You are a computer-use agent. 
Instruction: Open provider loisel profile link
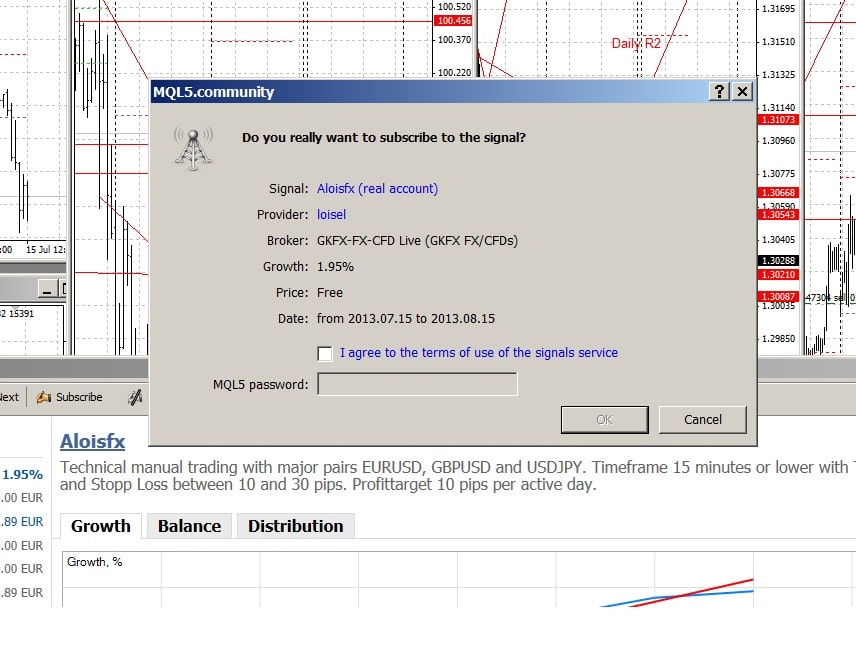coord(331,214)
